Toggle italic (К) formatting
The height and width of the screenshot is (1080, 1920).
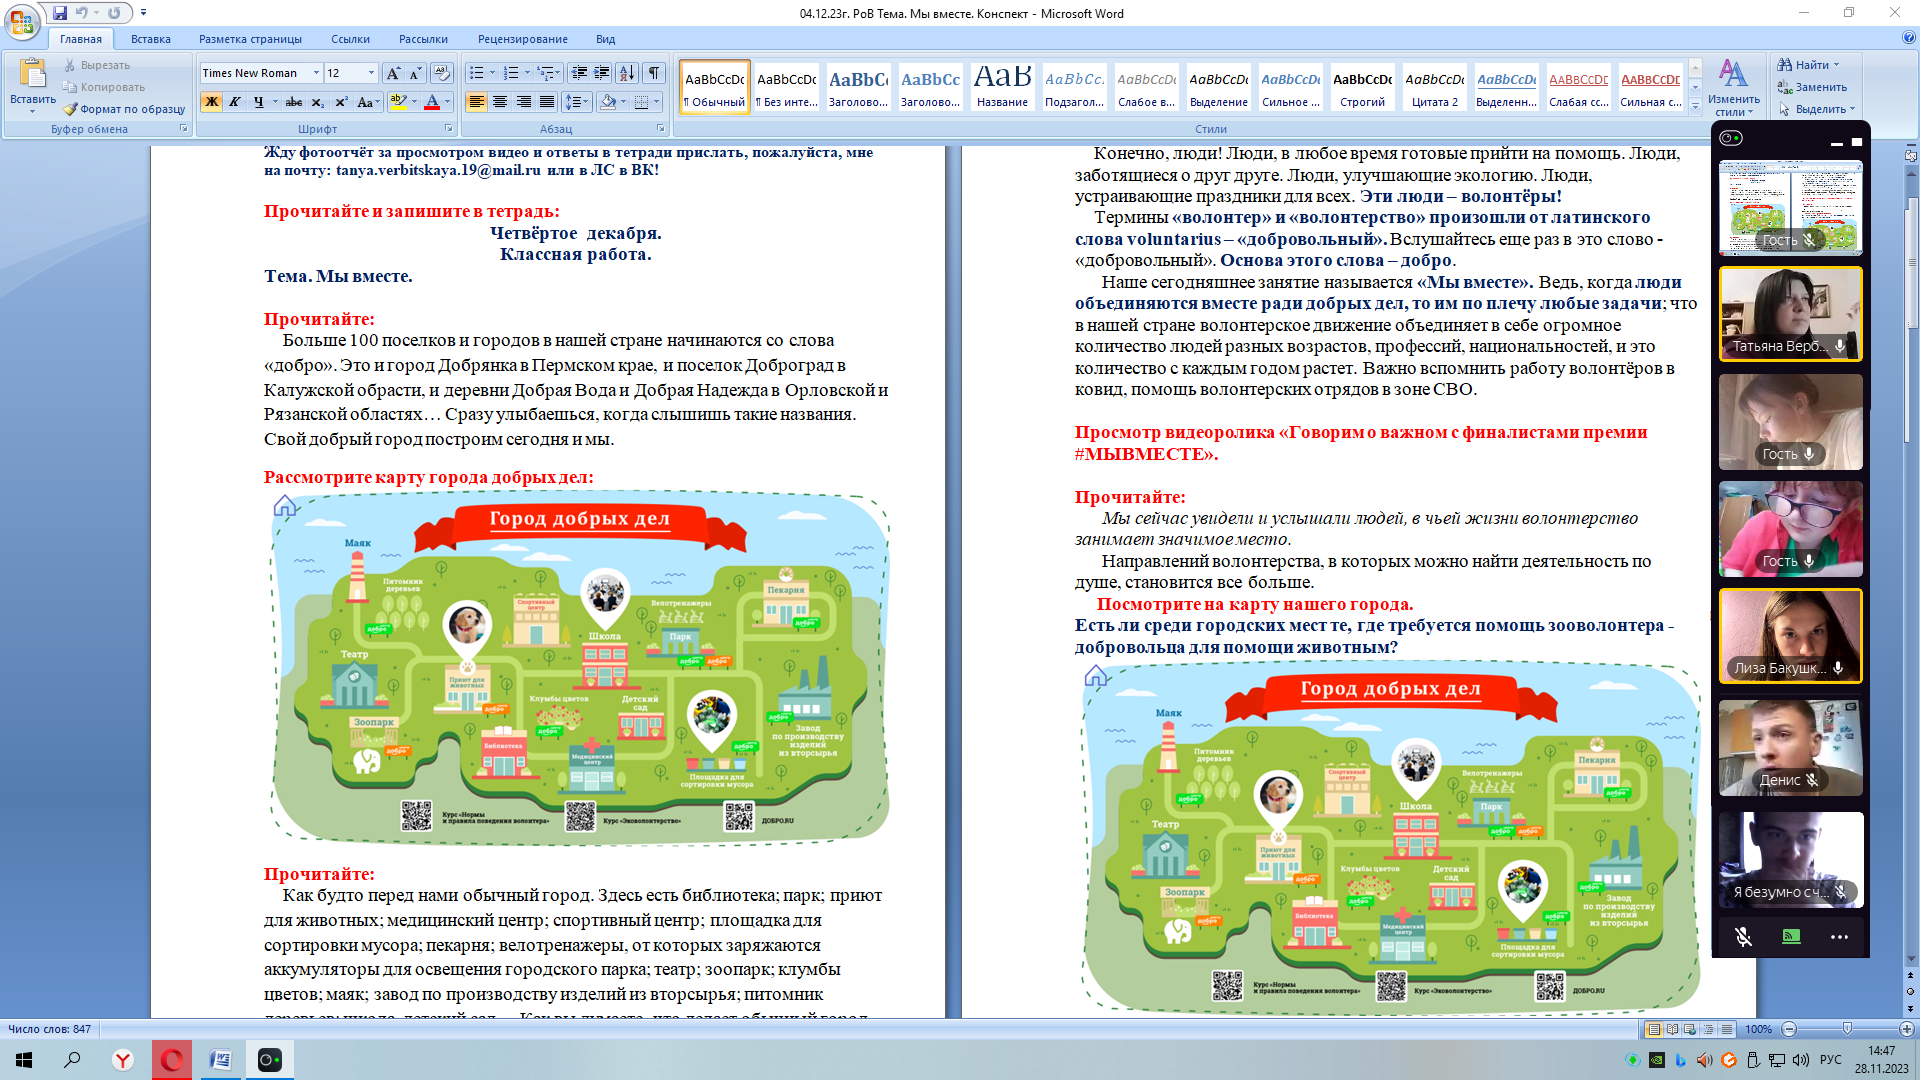(234, 102)
